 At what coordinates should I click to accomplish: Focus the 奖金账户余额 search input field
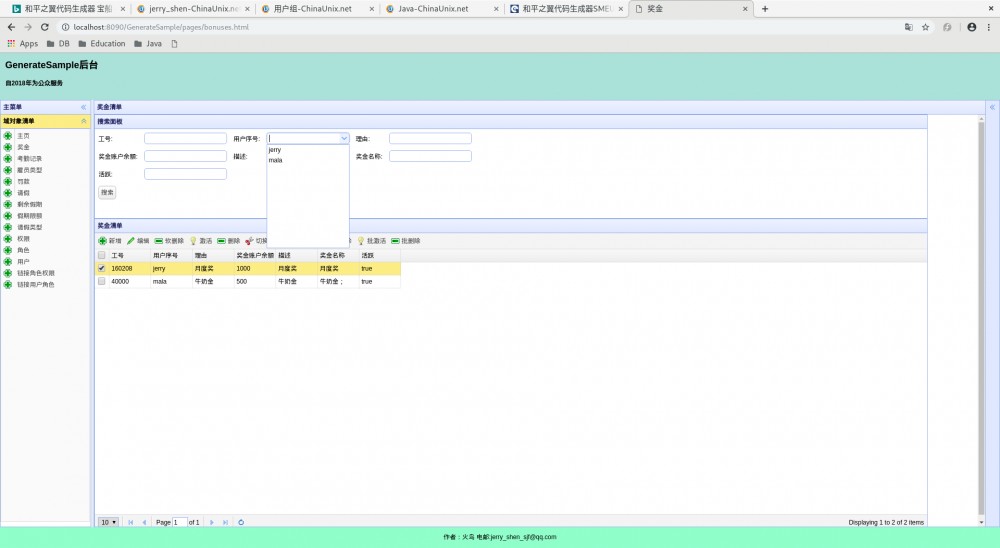pyautogui.click(x=186, y=156)
